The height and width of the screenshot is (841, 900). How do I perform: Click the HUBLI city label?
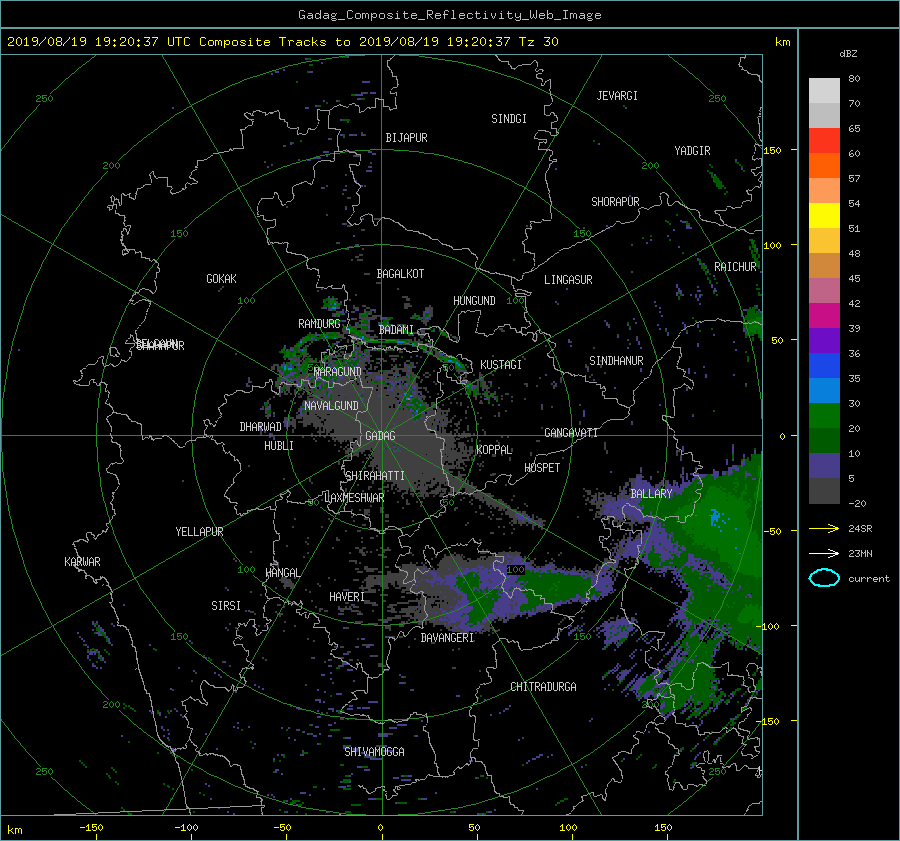pyautogui.click(x=279, y=446)
